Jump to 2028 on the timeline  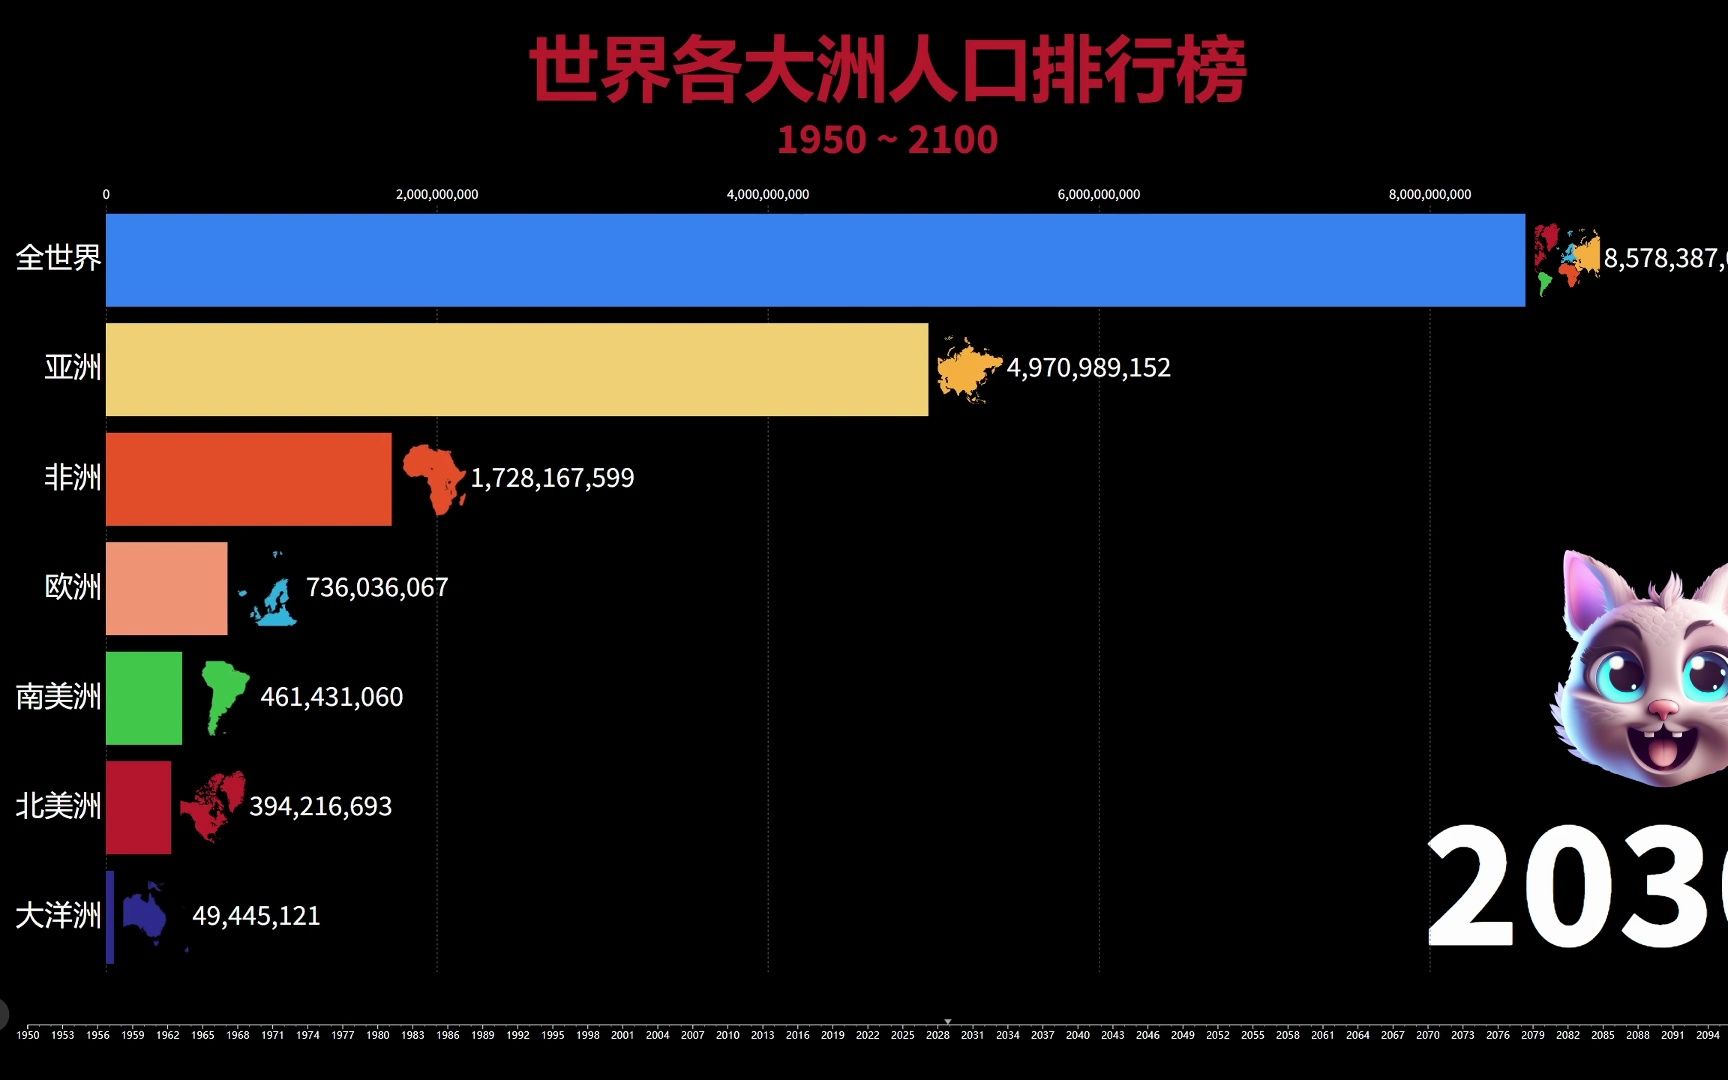point(938,1035)
